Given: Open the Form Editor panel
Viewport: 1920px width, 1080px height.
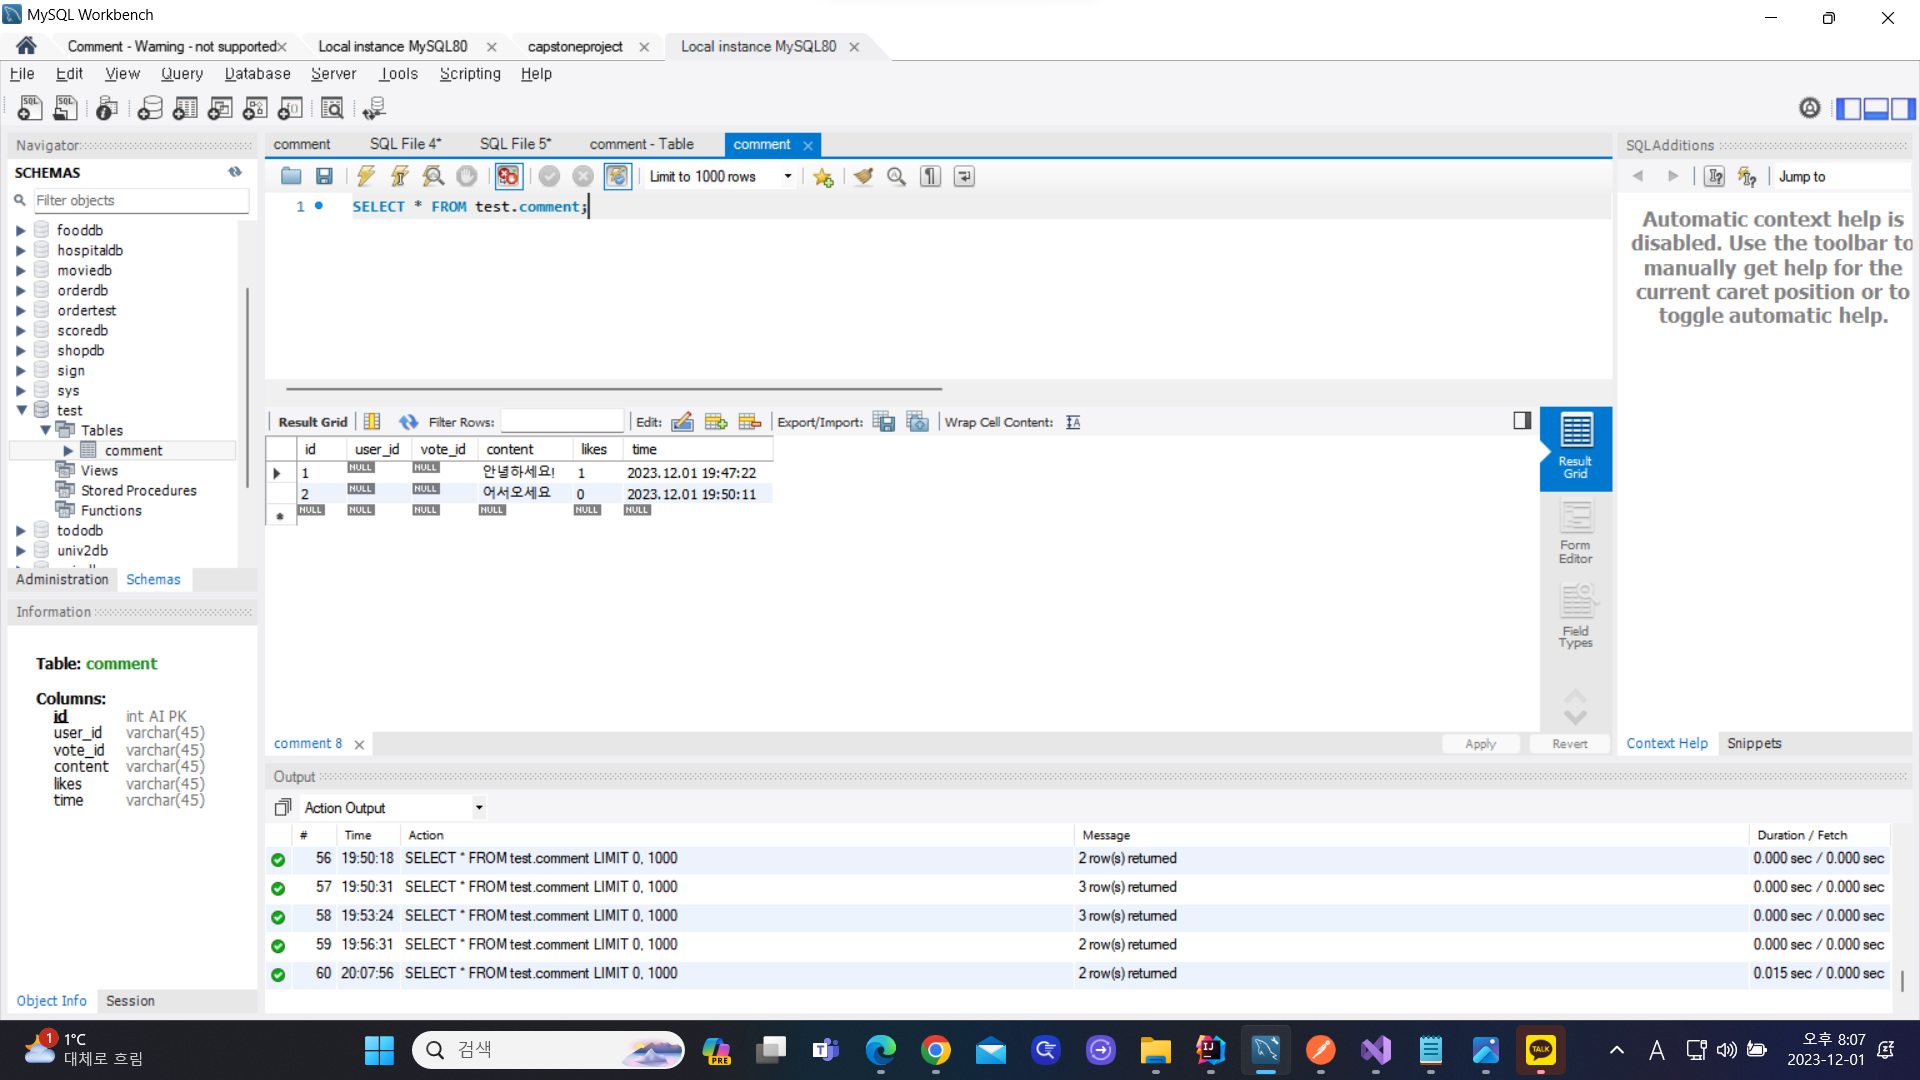Looking at the screenshot, I should [1575, 532].
